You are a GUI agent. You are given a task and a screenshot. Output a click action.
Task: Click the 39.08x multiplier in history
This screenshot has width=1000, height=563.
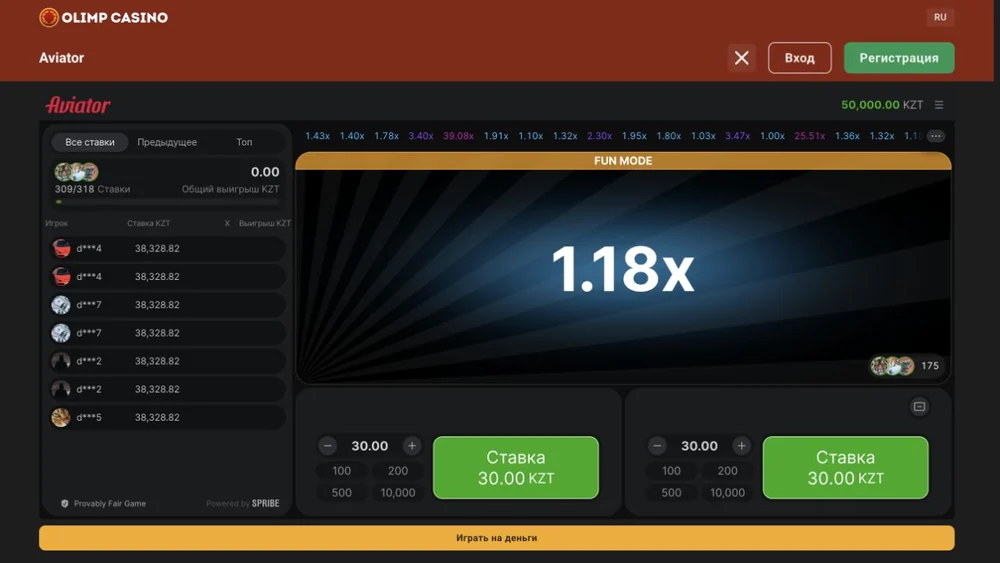point(458,136)
